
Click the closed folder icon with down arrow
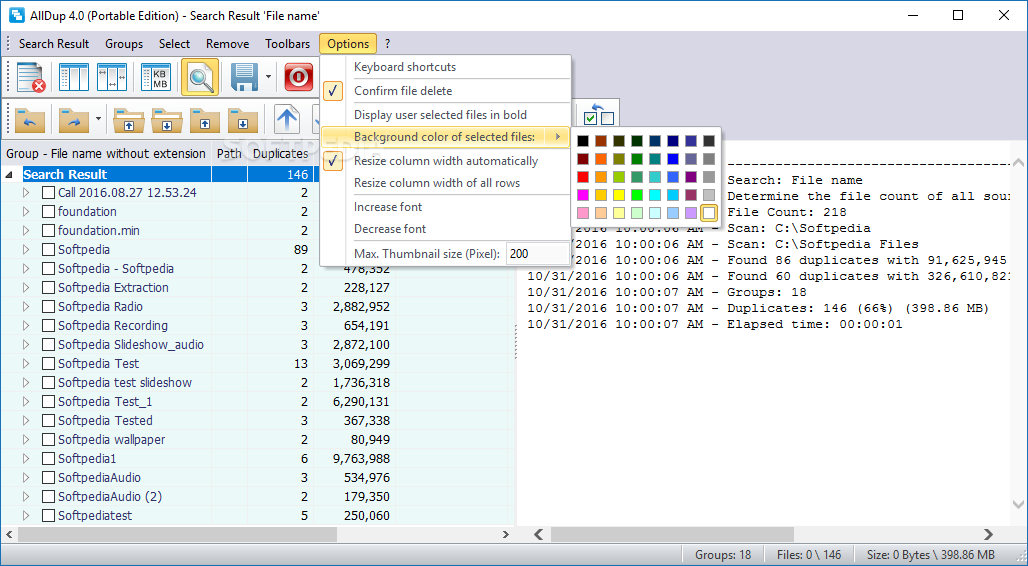(243, 121)
